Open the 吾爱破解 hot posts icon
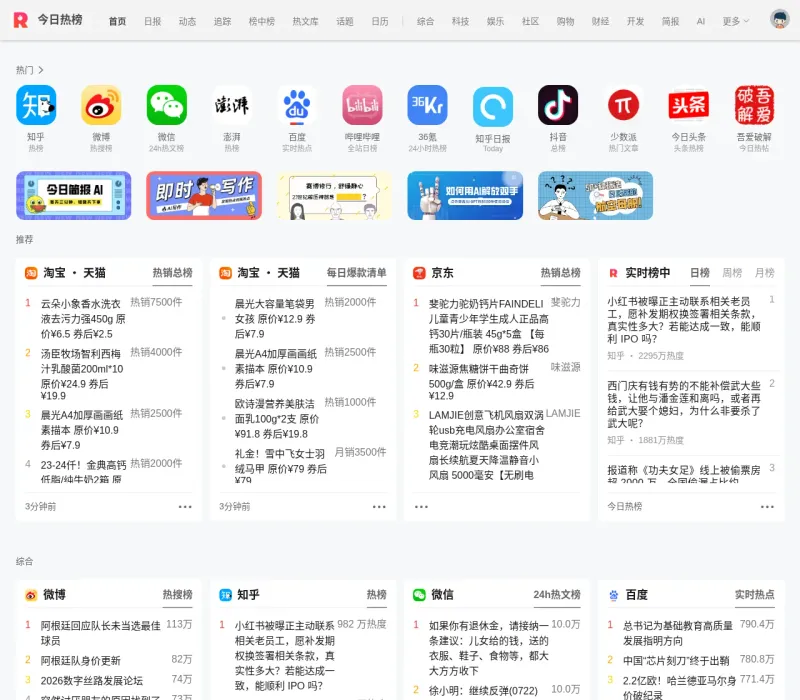This screenshot has width=800, height=700. pos(754,105)
